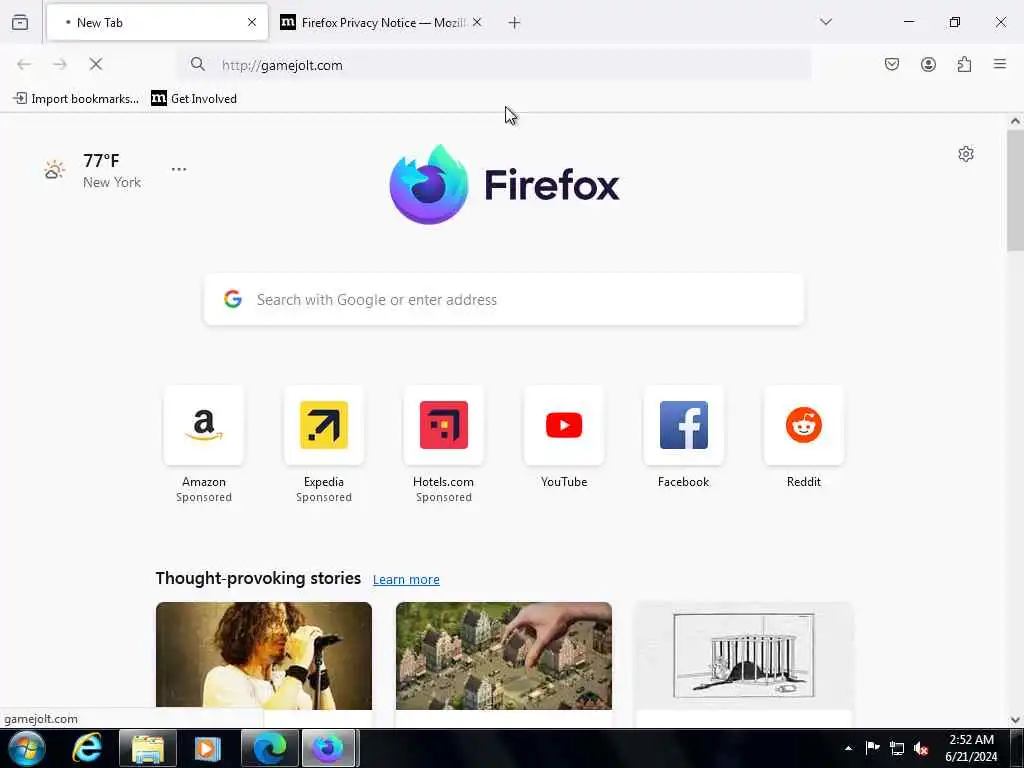Image resolution: width=1024 pixels, height=768 pixels.
Task: Go back with the back arrow
Action: tap(24, 64)
